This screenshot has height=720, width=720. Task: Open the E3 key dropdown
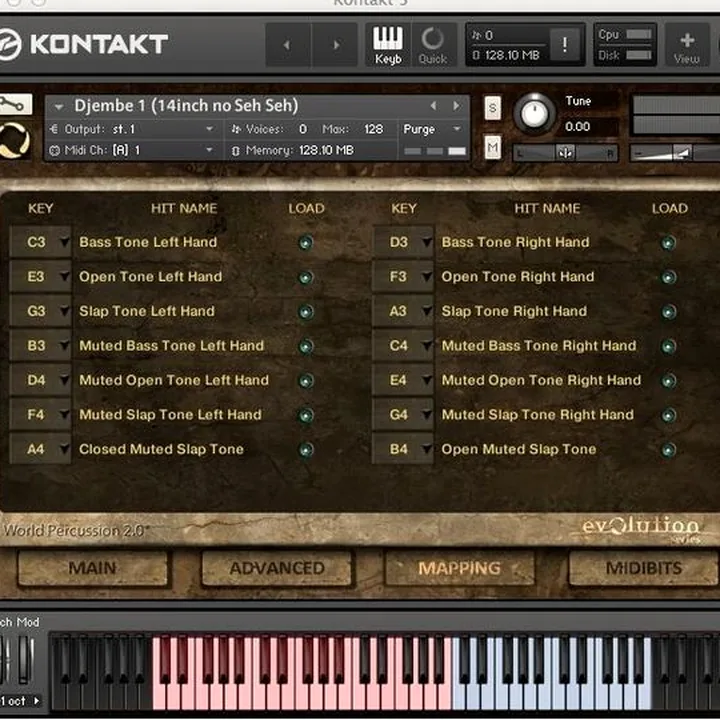(41, 276)
